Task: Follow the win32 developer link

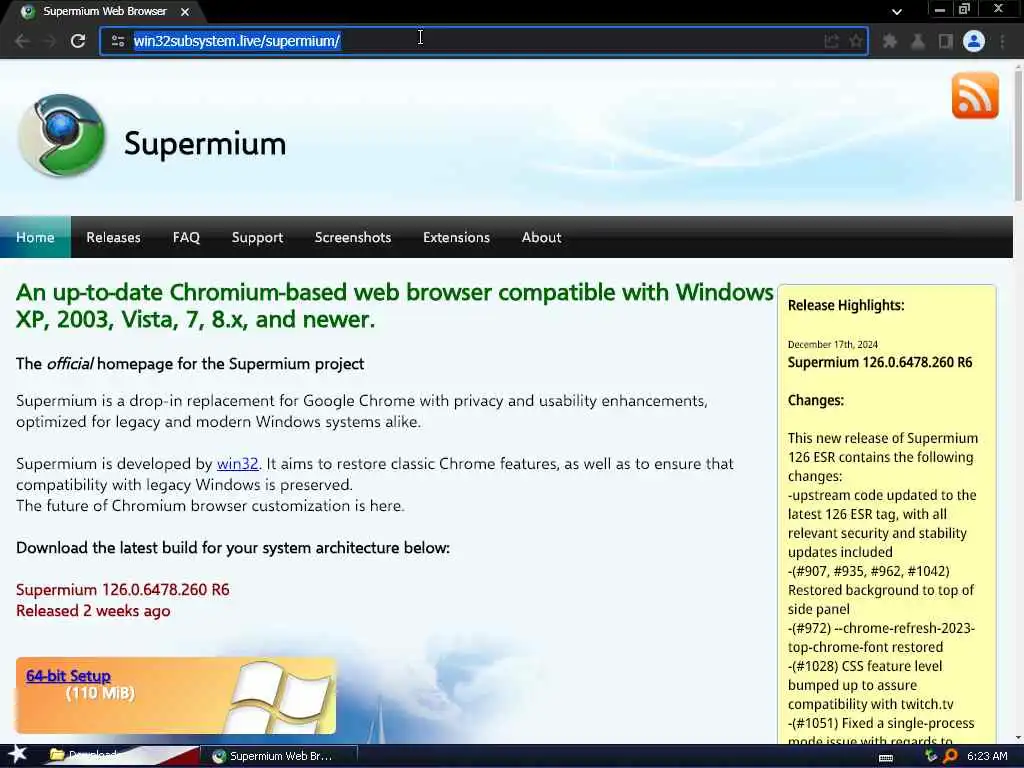Action: [x=237, y=464]
